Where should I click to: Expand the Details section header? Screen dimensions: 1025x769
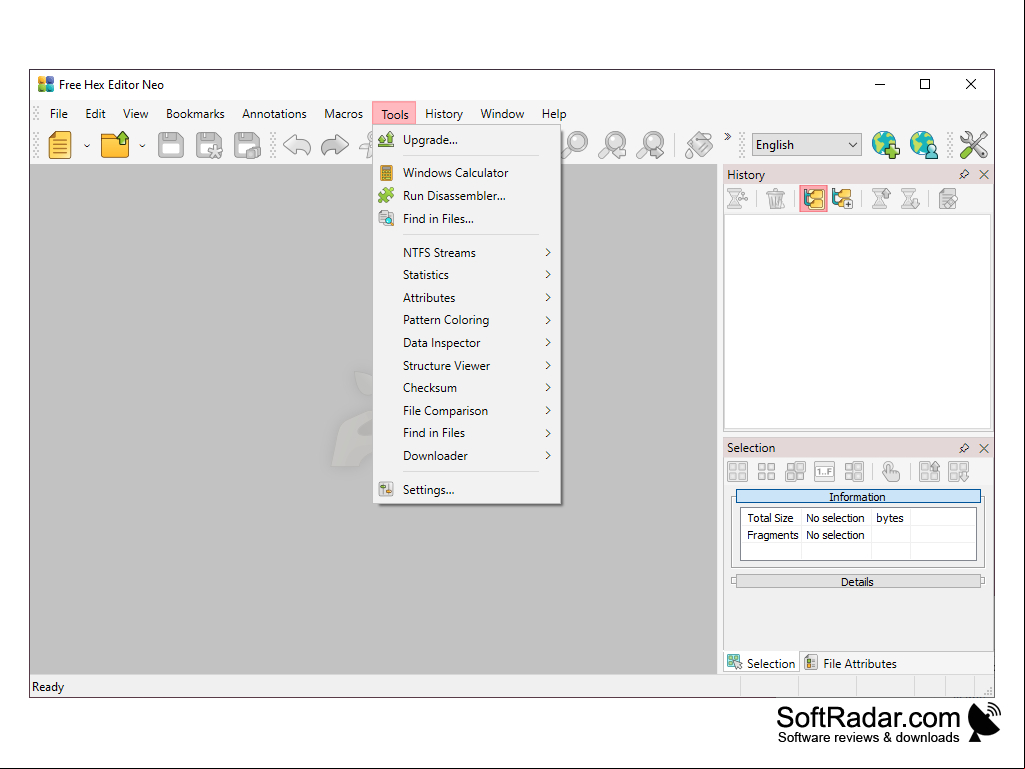[858, 582]
